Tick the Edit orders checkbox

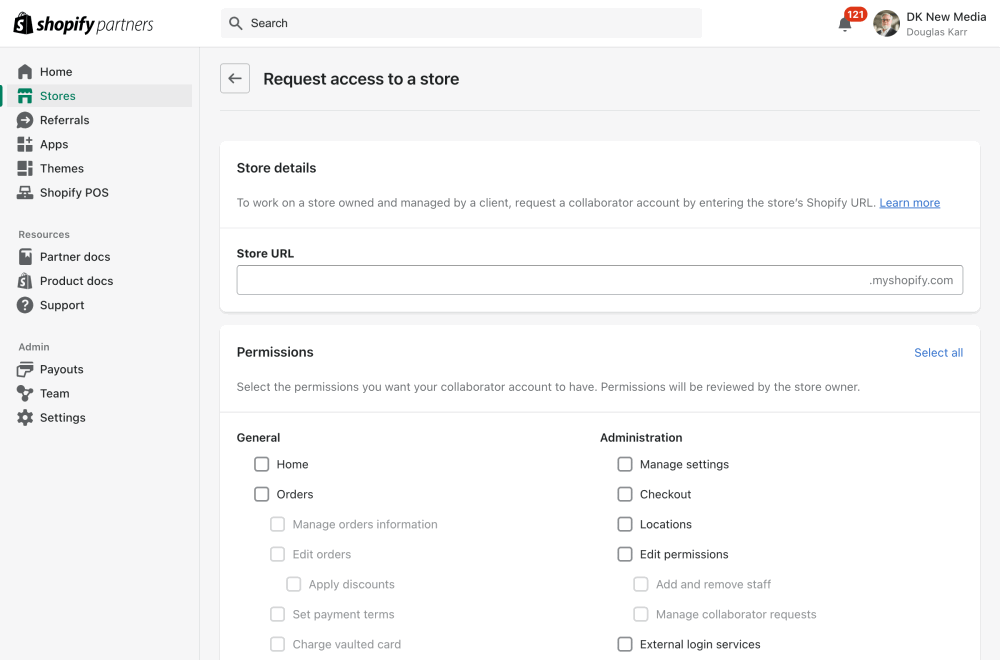[277, 554]
